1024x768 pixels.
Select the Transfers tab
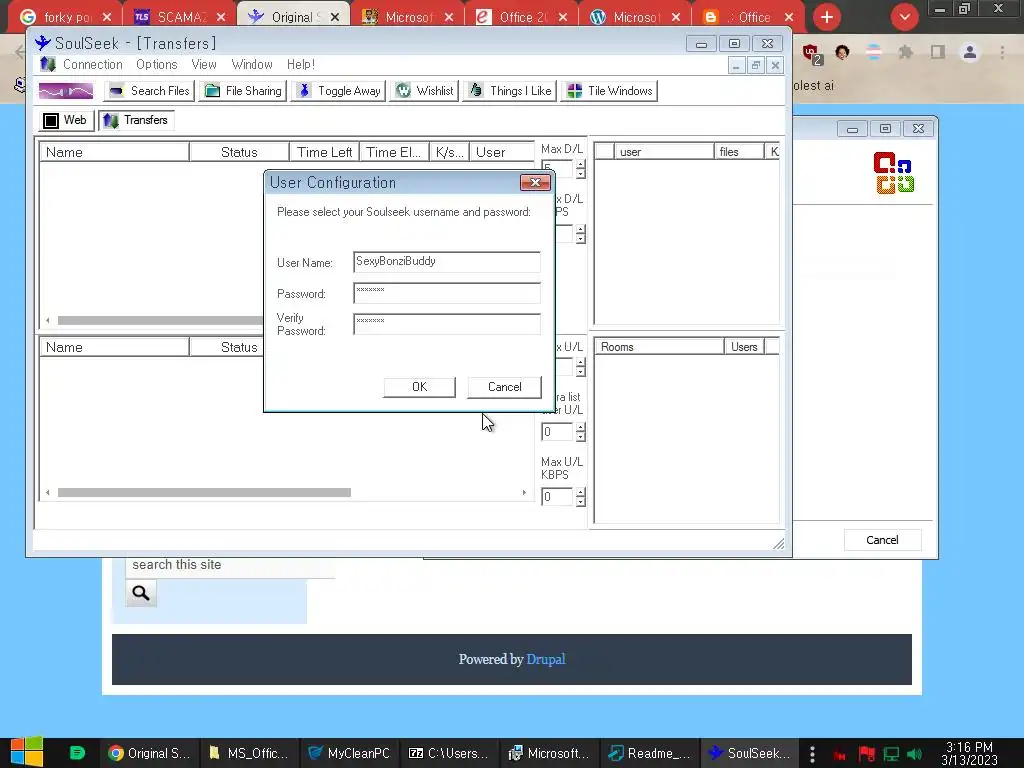click(x=136, y=120)
